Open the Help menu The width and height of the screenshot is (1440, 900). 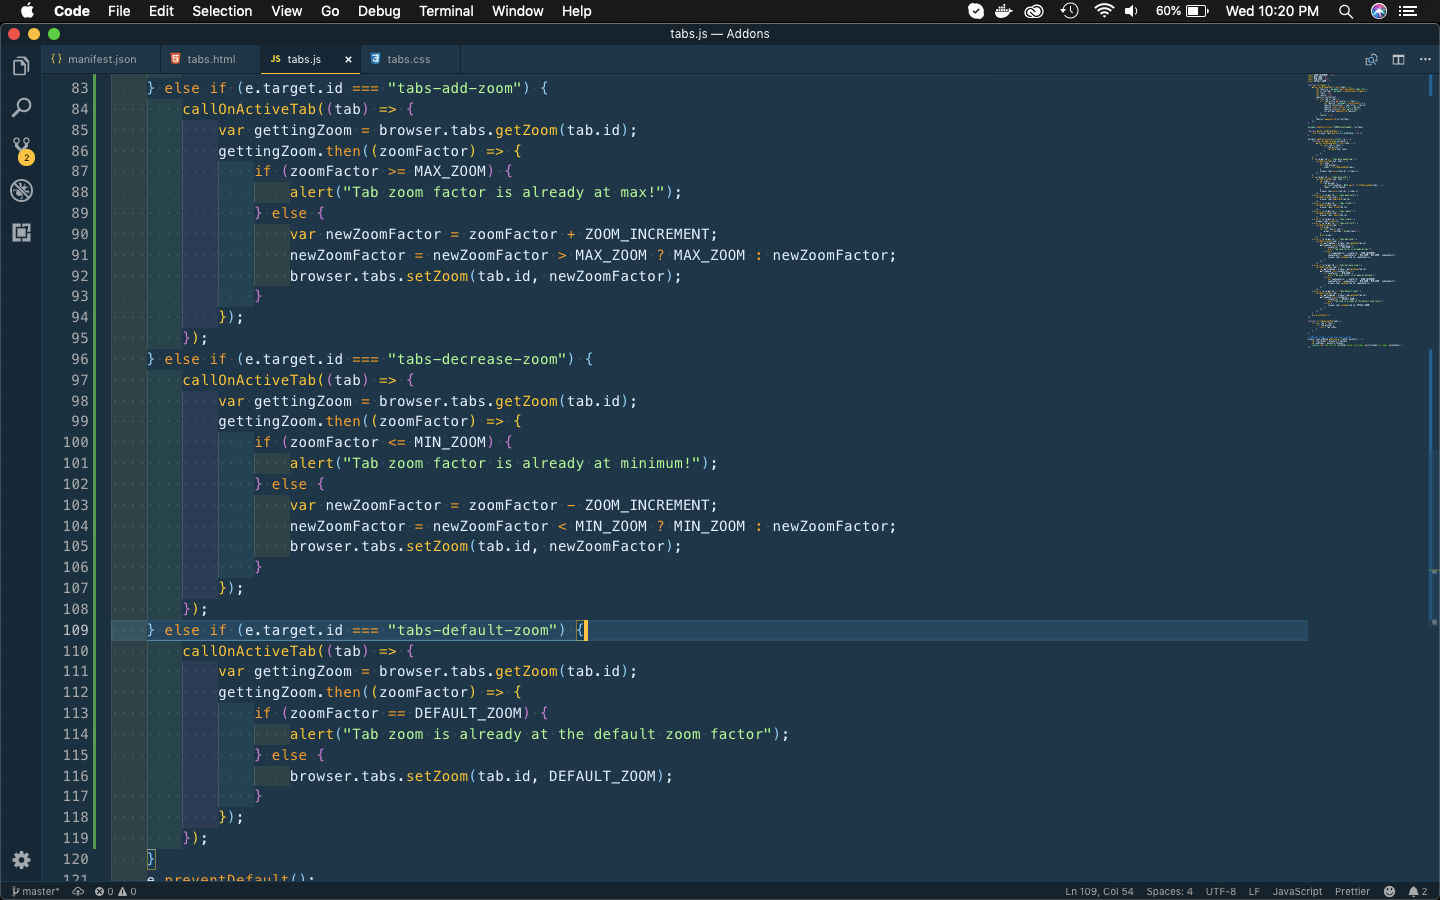coord(576,11)
